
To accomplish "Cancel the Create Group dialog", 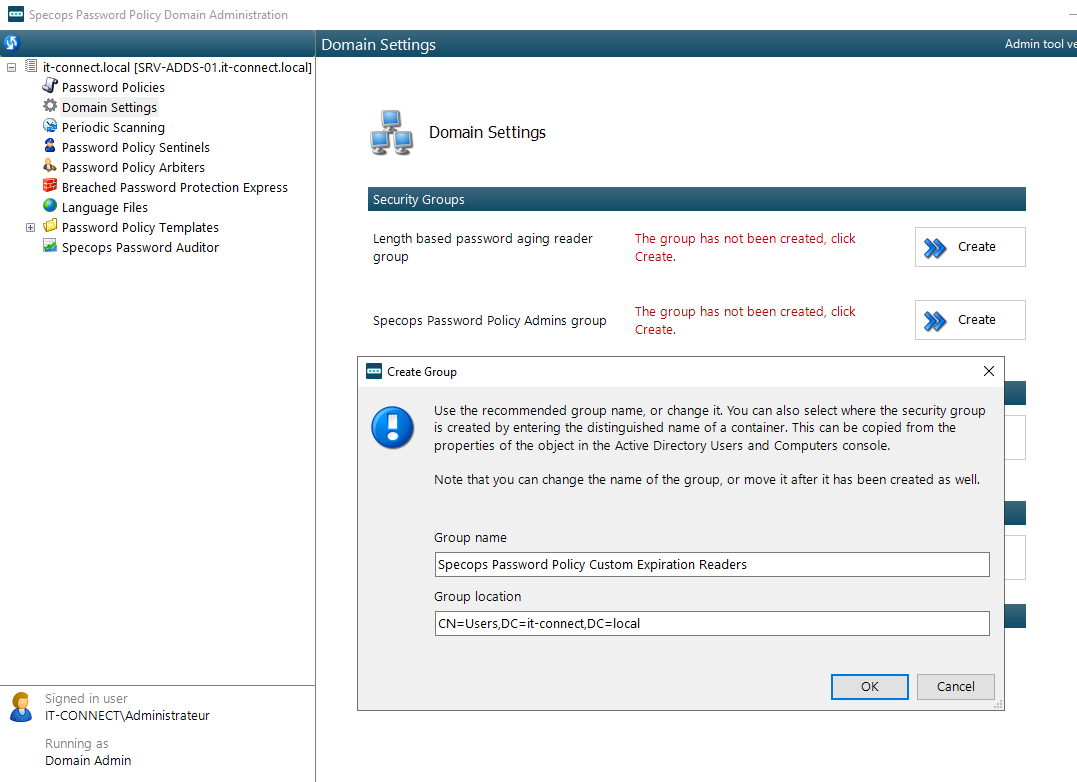I will coord(955,687).
